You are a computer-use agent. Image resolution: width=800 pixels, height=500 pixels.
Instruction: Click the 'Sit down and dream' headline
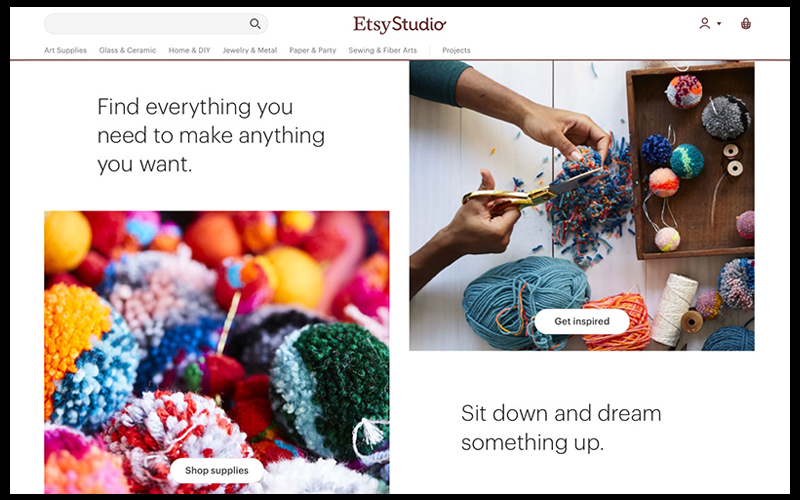(x=561, y=428)
